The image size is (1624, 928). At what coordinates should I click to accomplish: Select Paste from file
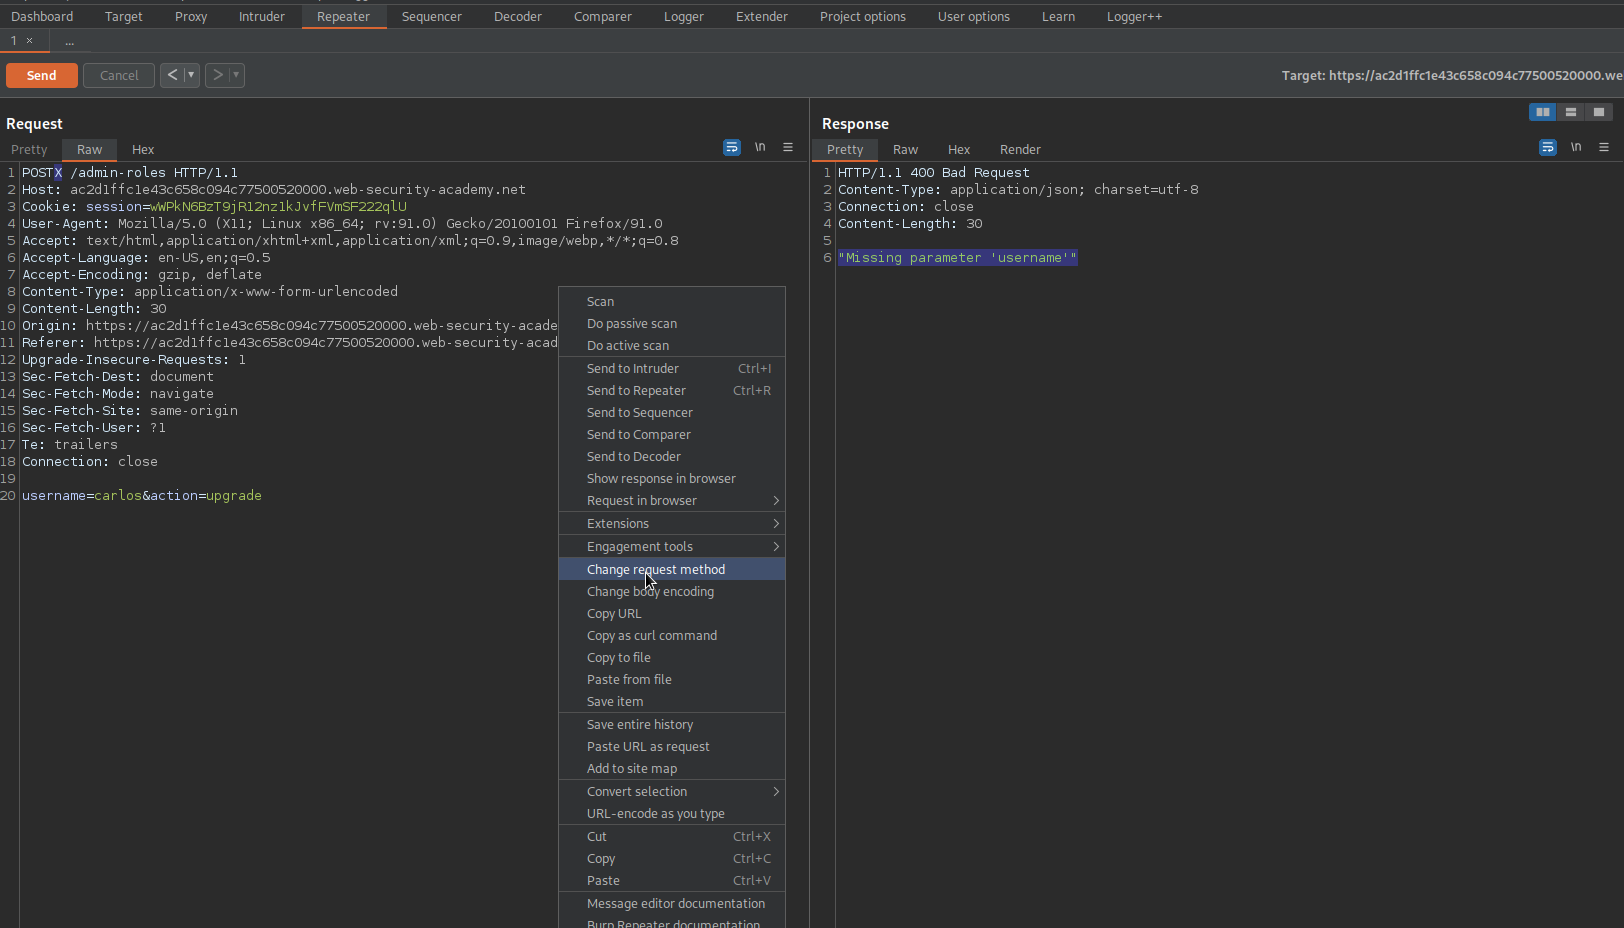click(672, 679)
